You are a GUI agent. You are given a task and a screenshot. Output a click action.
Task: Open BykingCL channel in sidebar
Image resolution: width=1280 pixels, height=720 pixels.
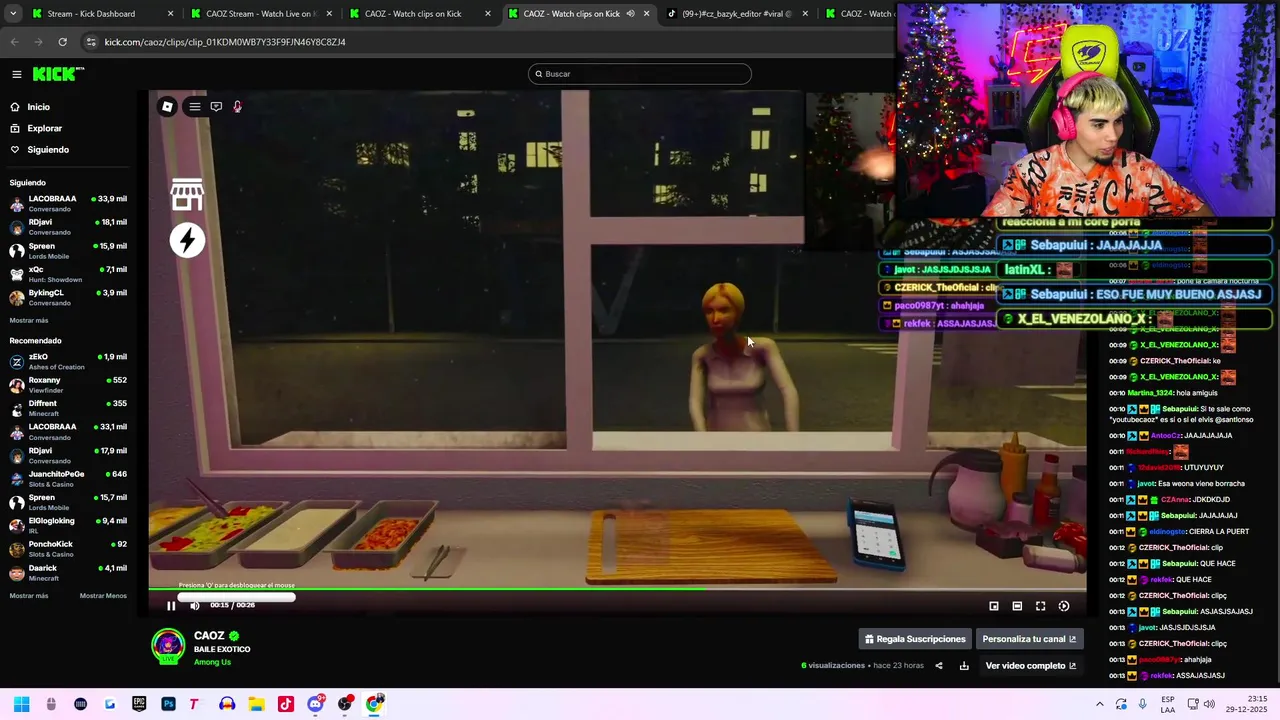tap(68, 297)
